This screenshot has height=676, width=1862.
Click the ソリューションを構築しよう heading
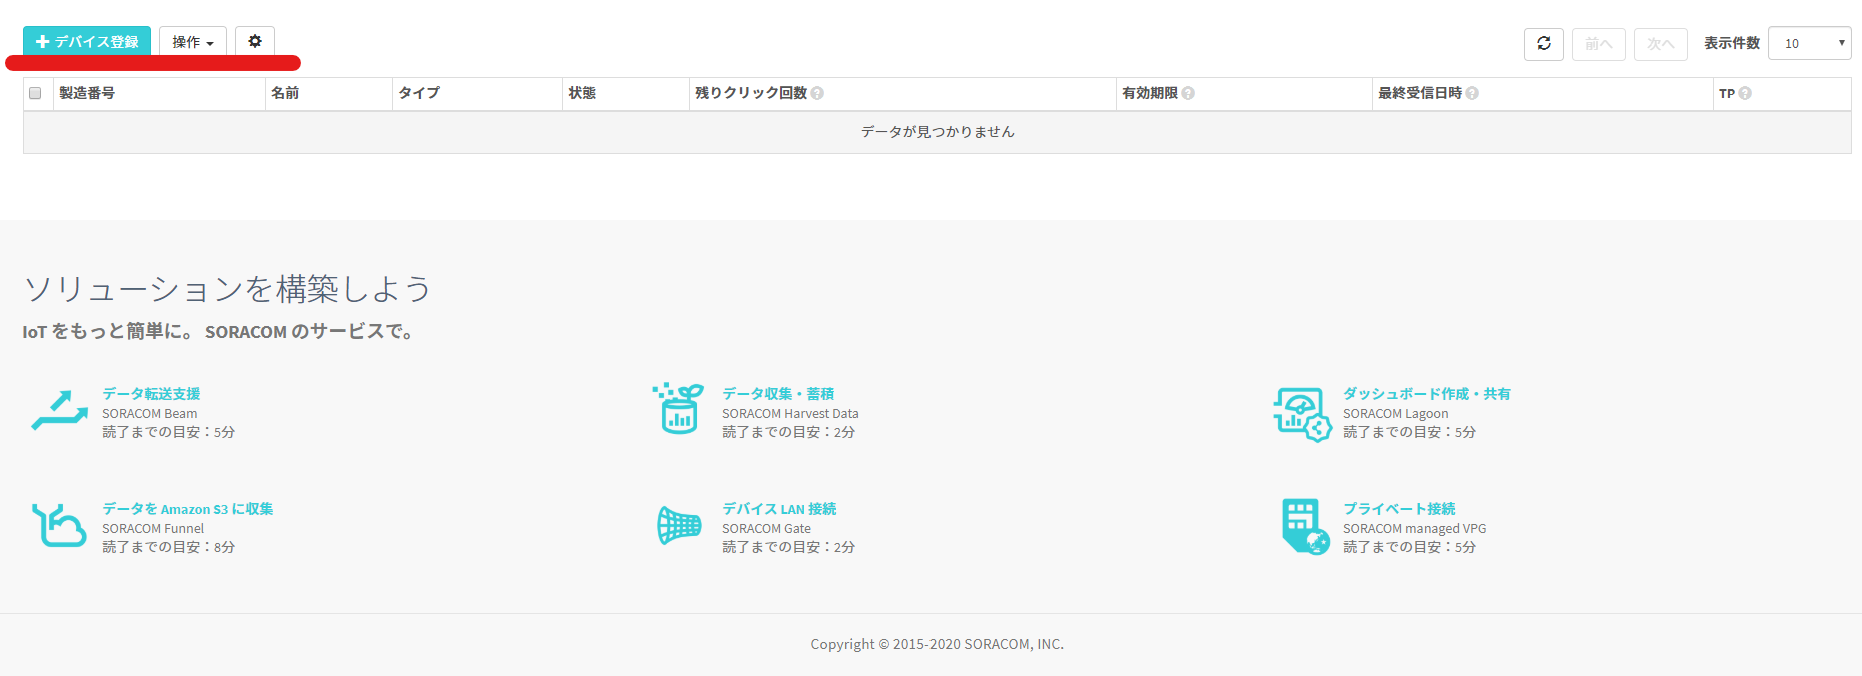click(227, 289)
